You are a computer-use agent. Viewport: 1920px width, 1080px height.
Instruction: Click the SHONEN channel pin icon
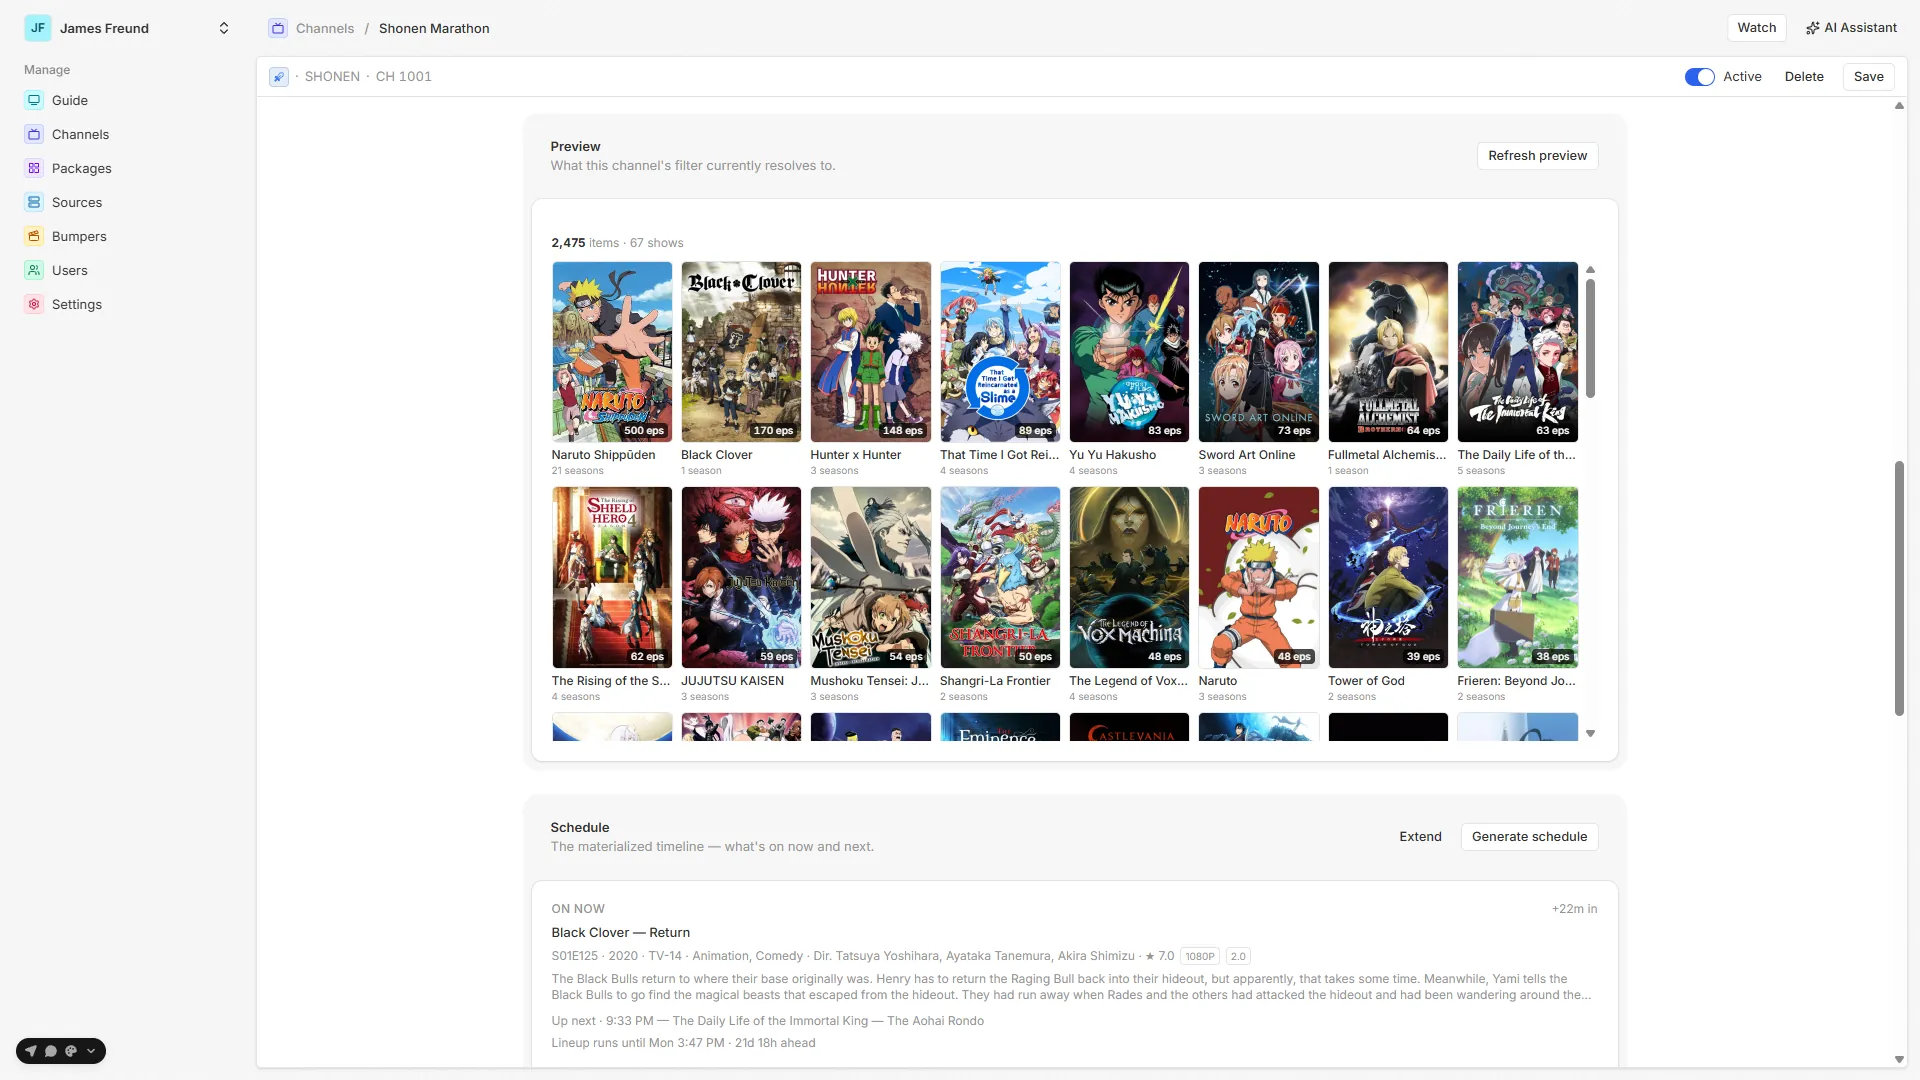(279, 77)
